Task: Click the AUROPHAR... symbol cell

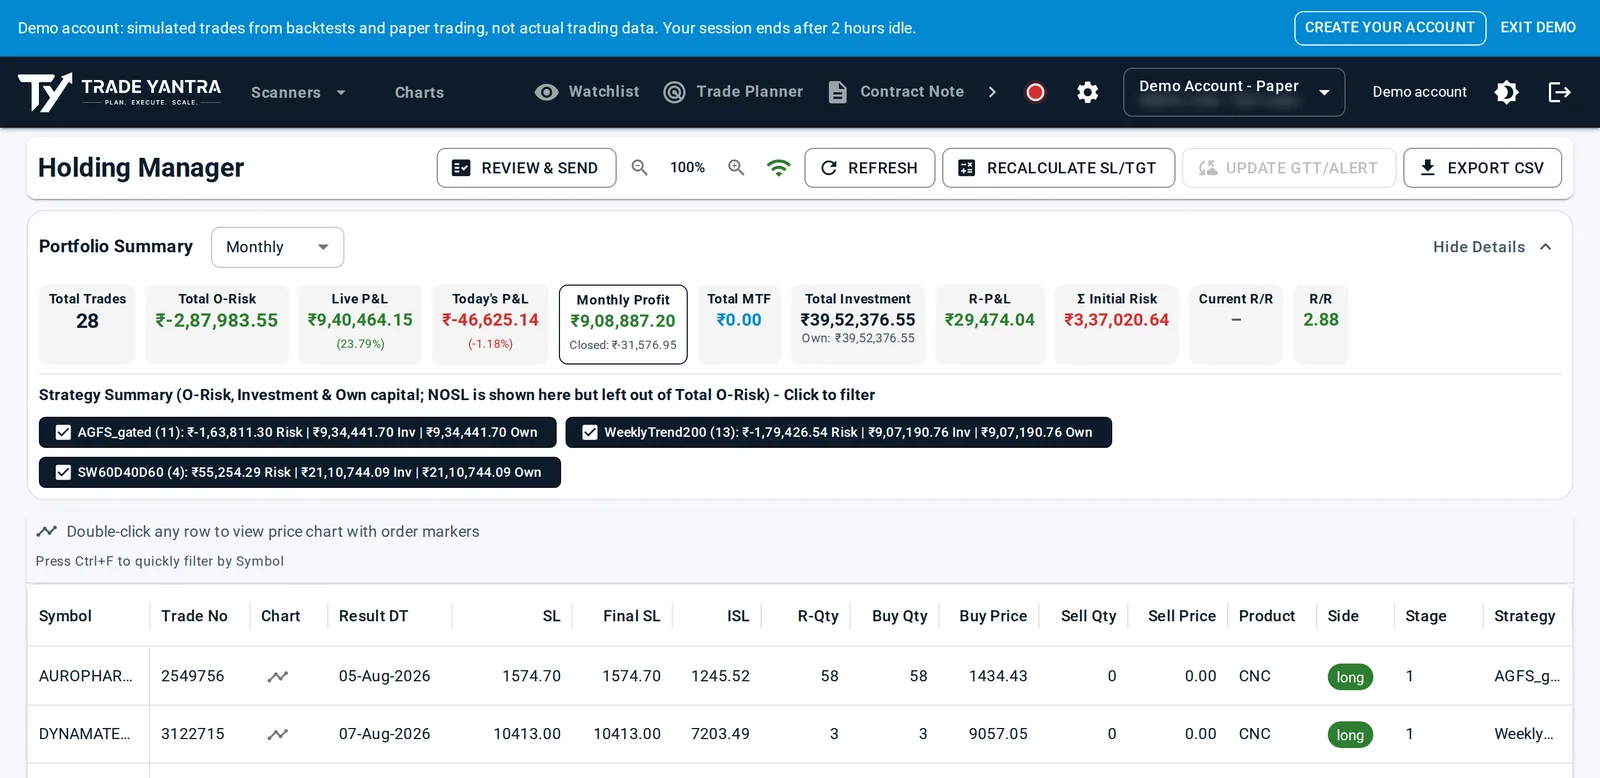Action: click(x=86, y=676)
